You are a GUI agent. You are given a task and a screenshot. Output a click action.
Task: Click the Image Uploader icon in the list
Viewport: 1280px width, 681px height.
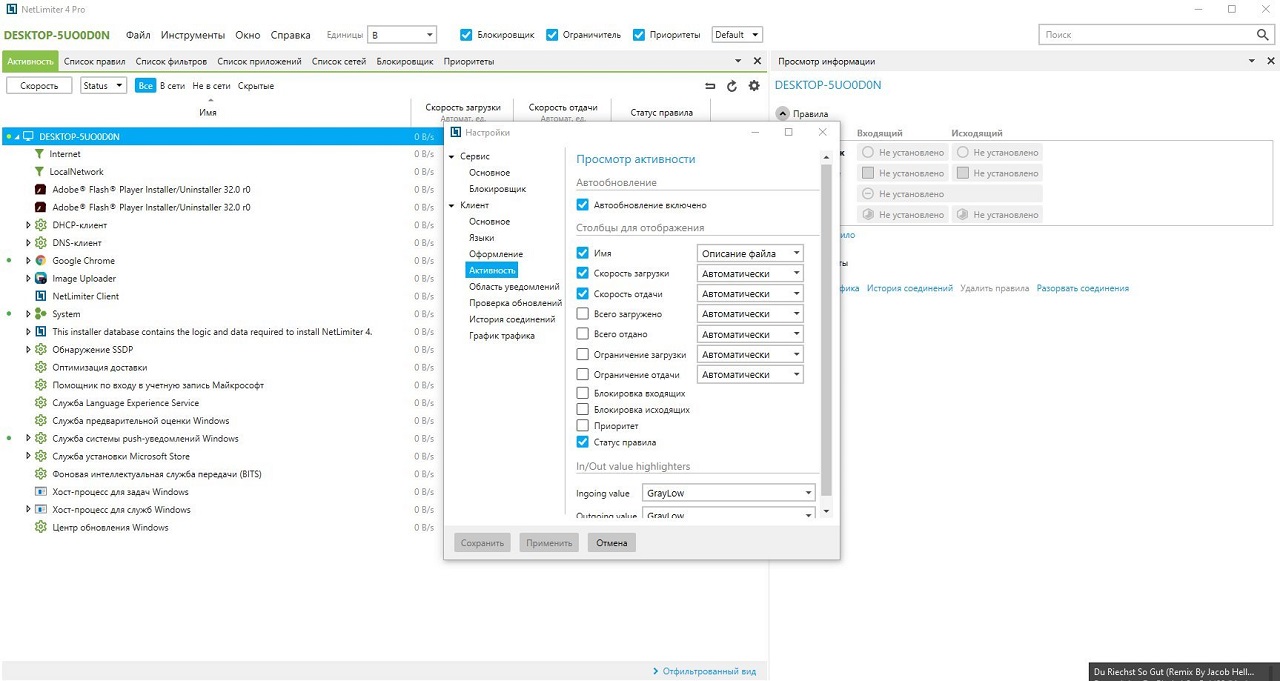41,279
